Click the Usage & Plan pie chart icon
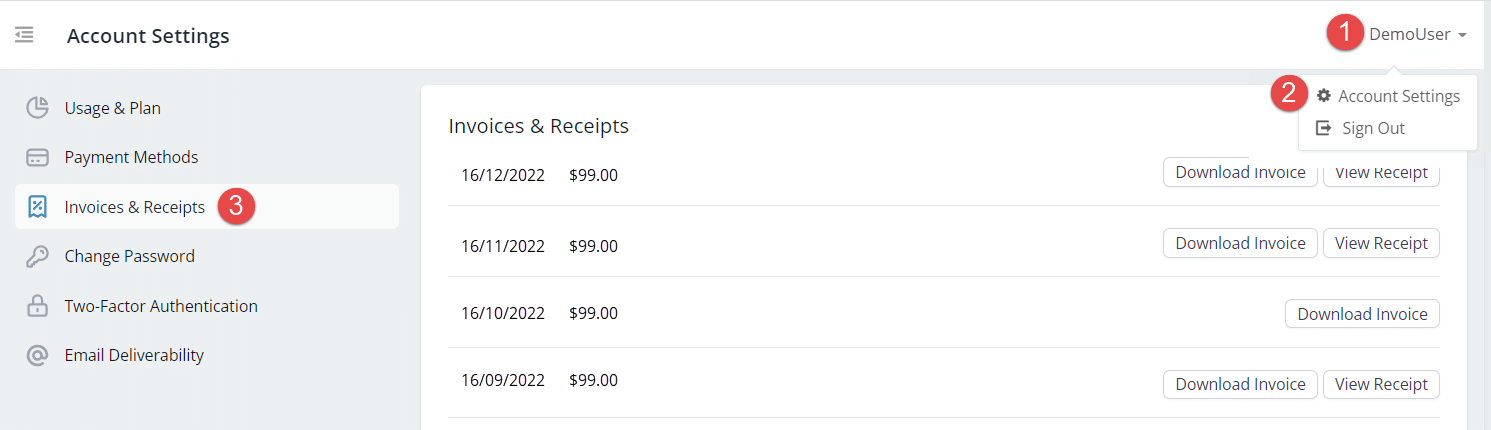The height and width of the screenshot is (430, 1491). coord(37,108)
